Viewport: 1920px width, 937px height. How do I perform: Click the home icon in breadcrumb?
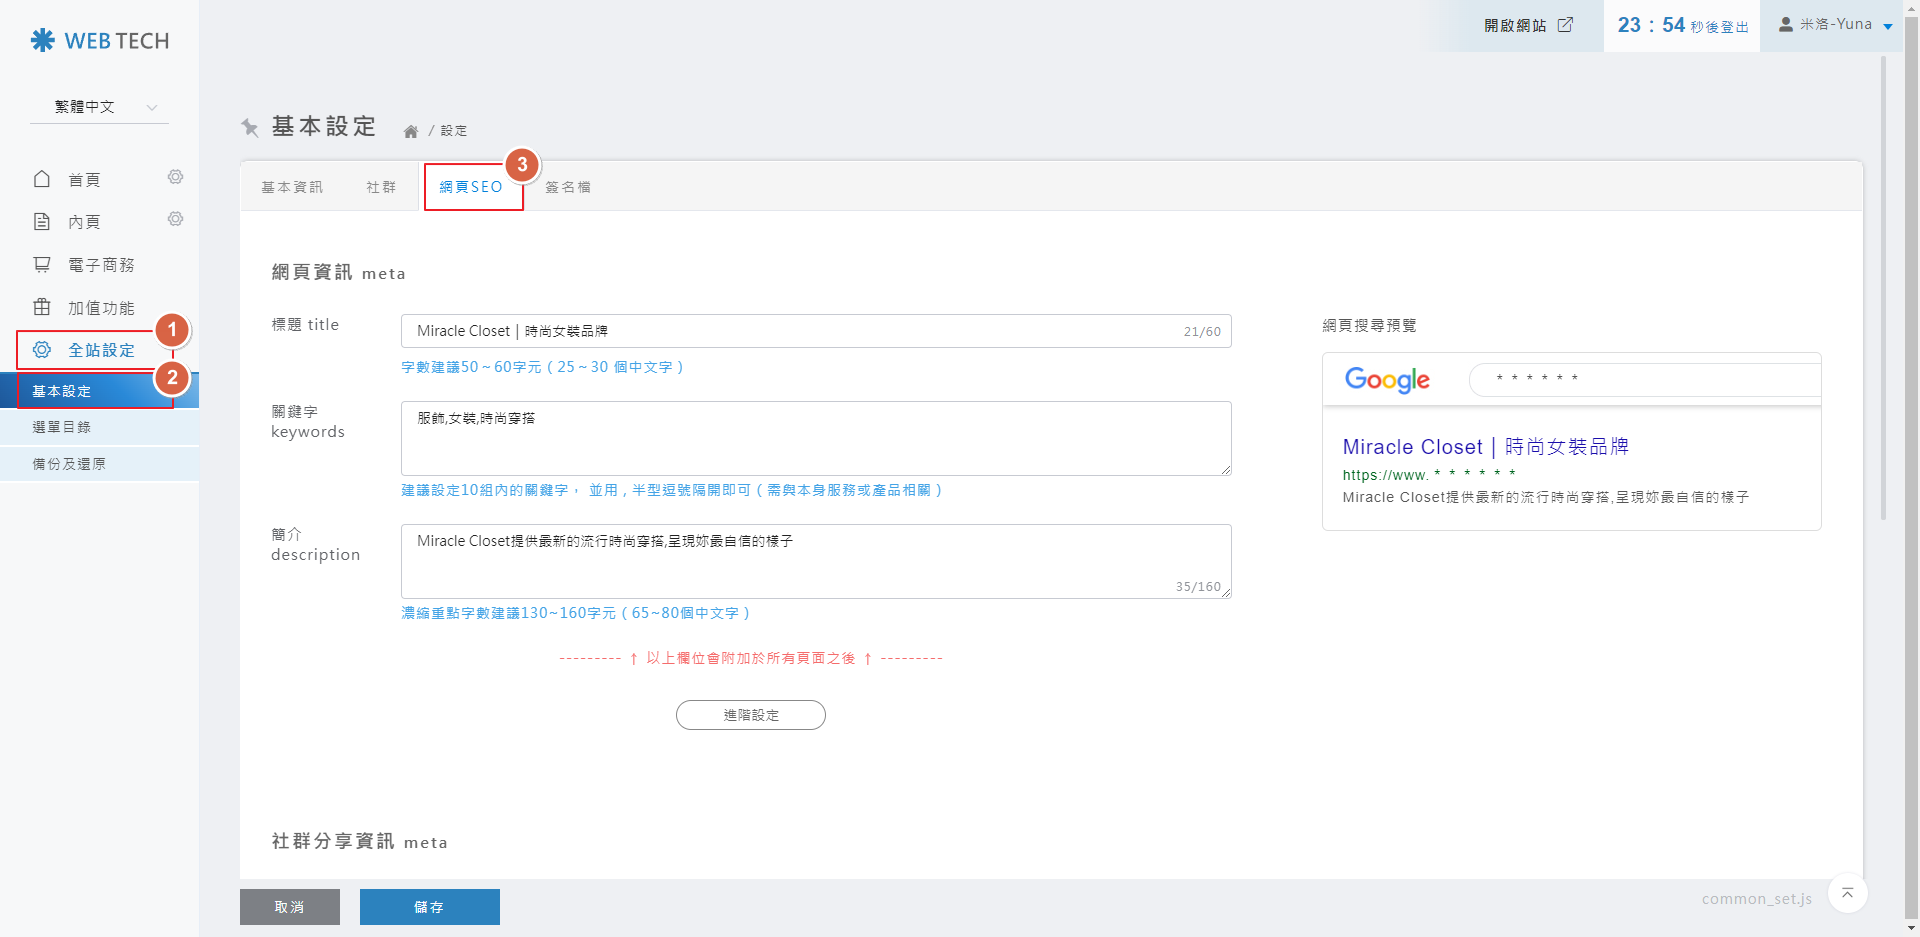[410, 131]
